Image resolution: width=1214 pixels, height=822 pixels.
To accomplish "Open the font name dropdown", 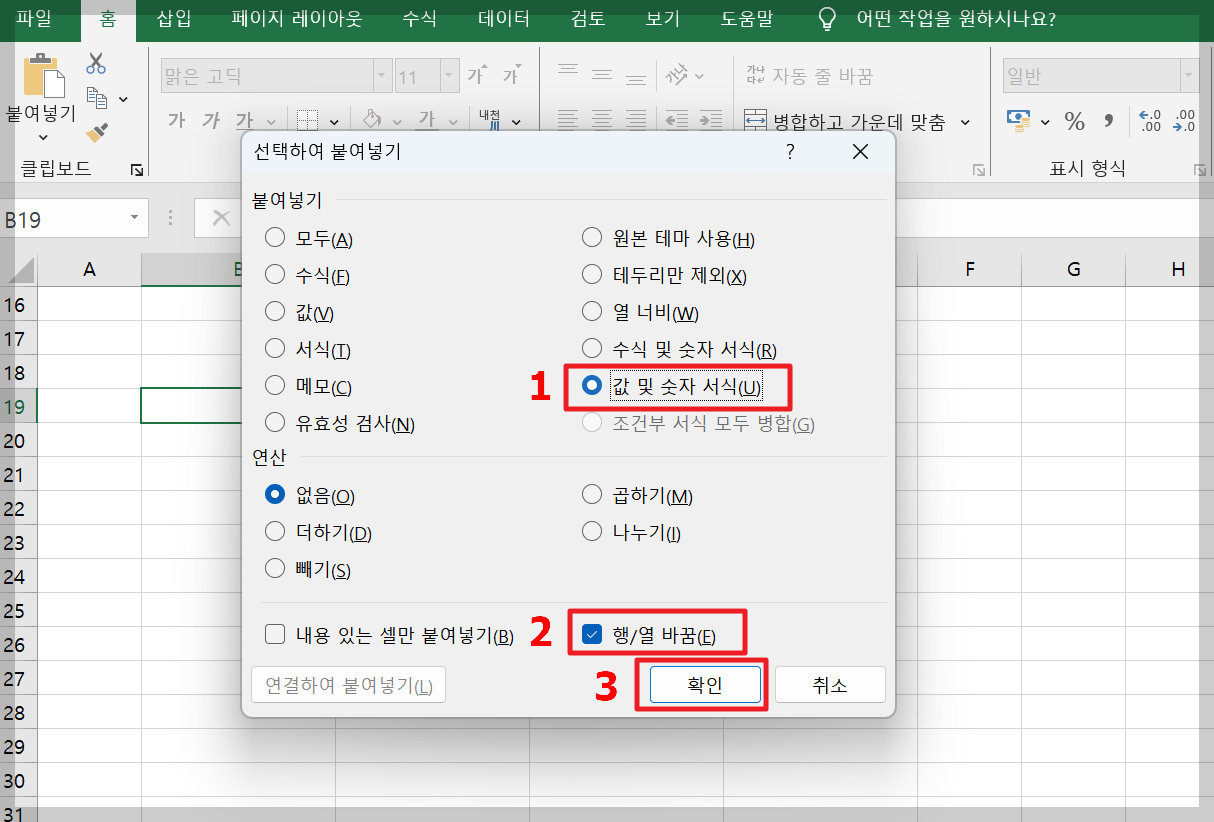I will coord(381,75).
